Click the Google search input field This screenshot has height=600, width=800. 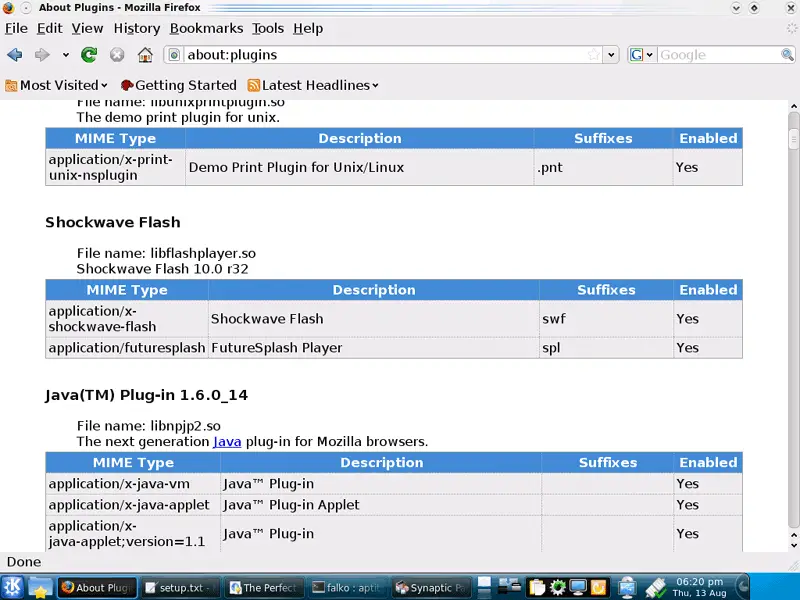click(719, 55)
